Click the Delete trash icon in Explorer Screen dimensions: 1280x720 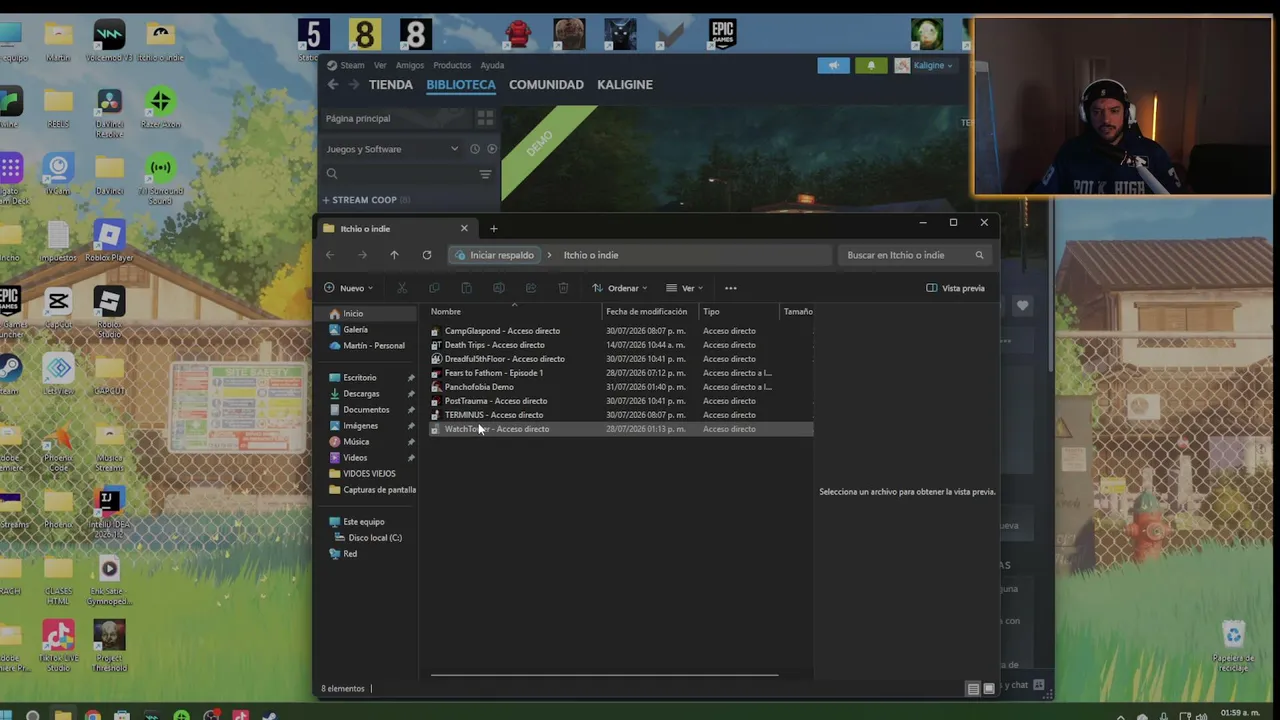[563, 288]
